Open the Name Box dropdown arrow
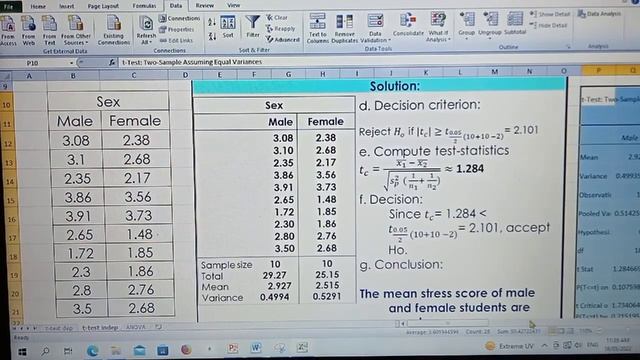The width and height of the screenshot is (640, 360). point(71,63)
